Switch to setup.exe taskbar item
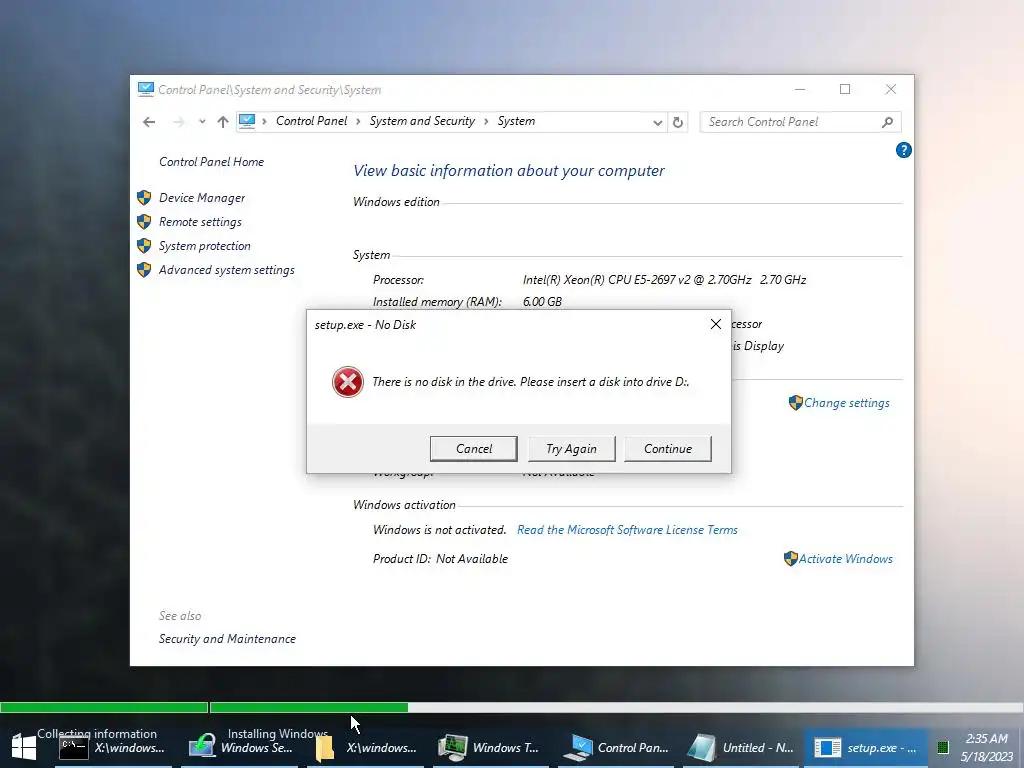The image size is (1024, 768). pyautogui.click(x=866, y=748)
